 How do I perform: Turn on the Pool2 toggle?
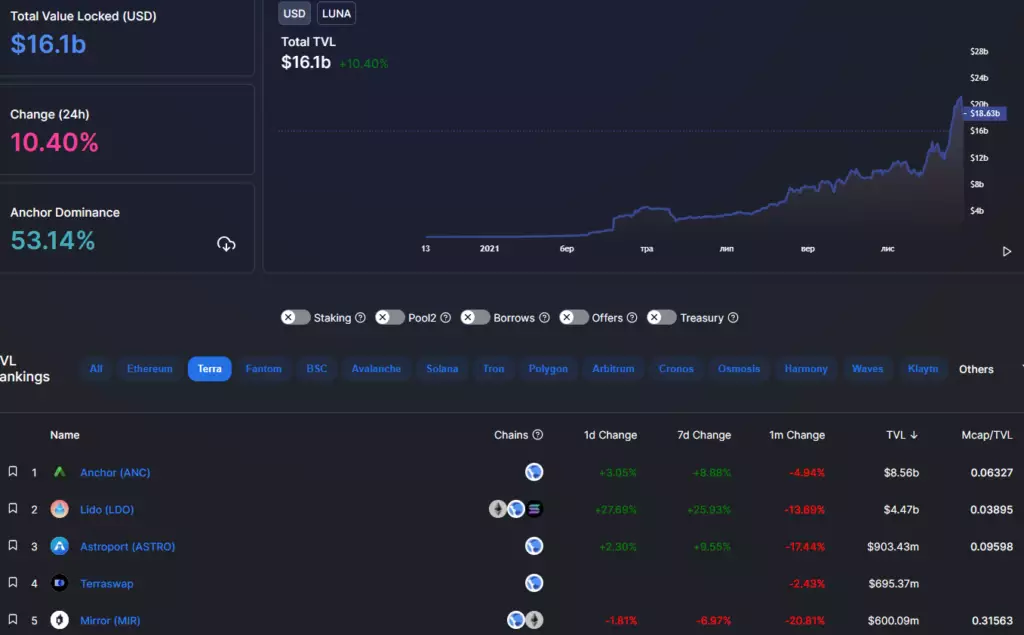[389, 317]
